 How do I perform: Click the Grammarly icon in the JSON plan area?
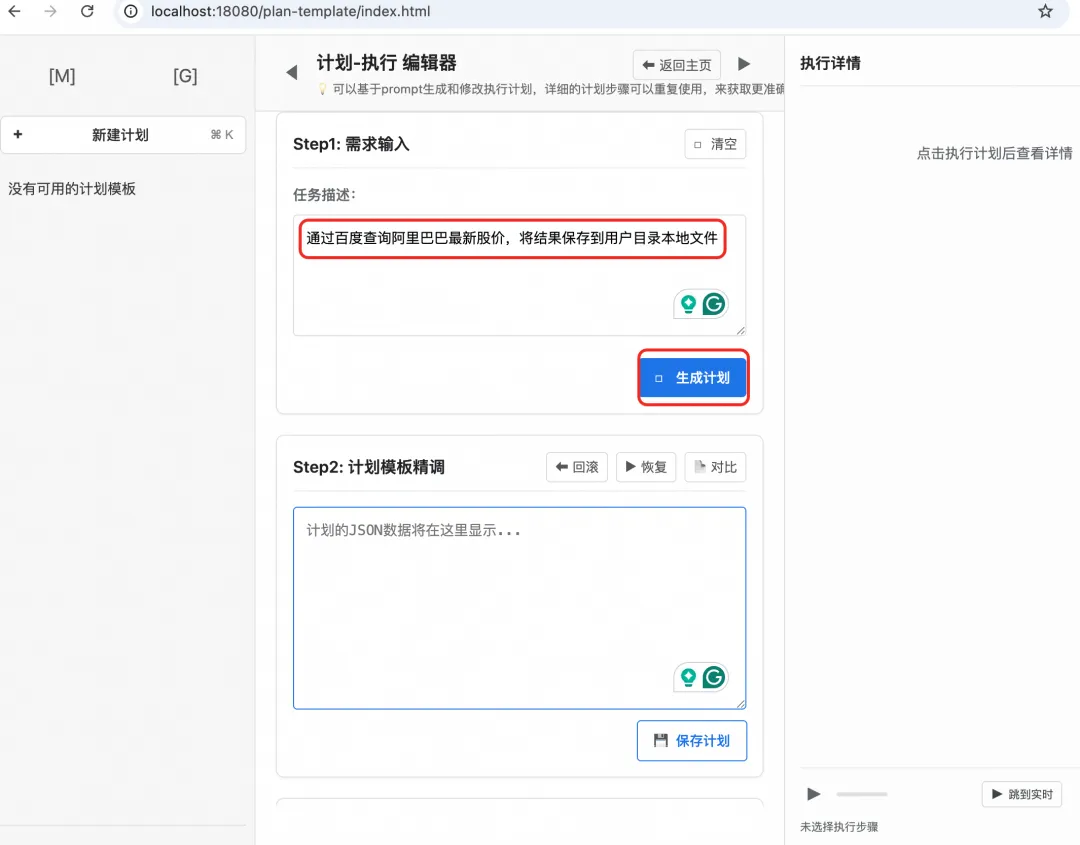click(714, 677)
